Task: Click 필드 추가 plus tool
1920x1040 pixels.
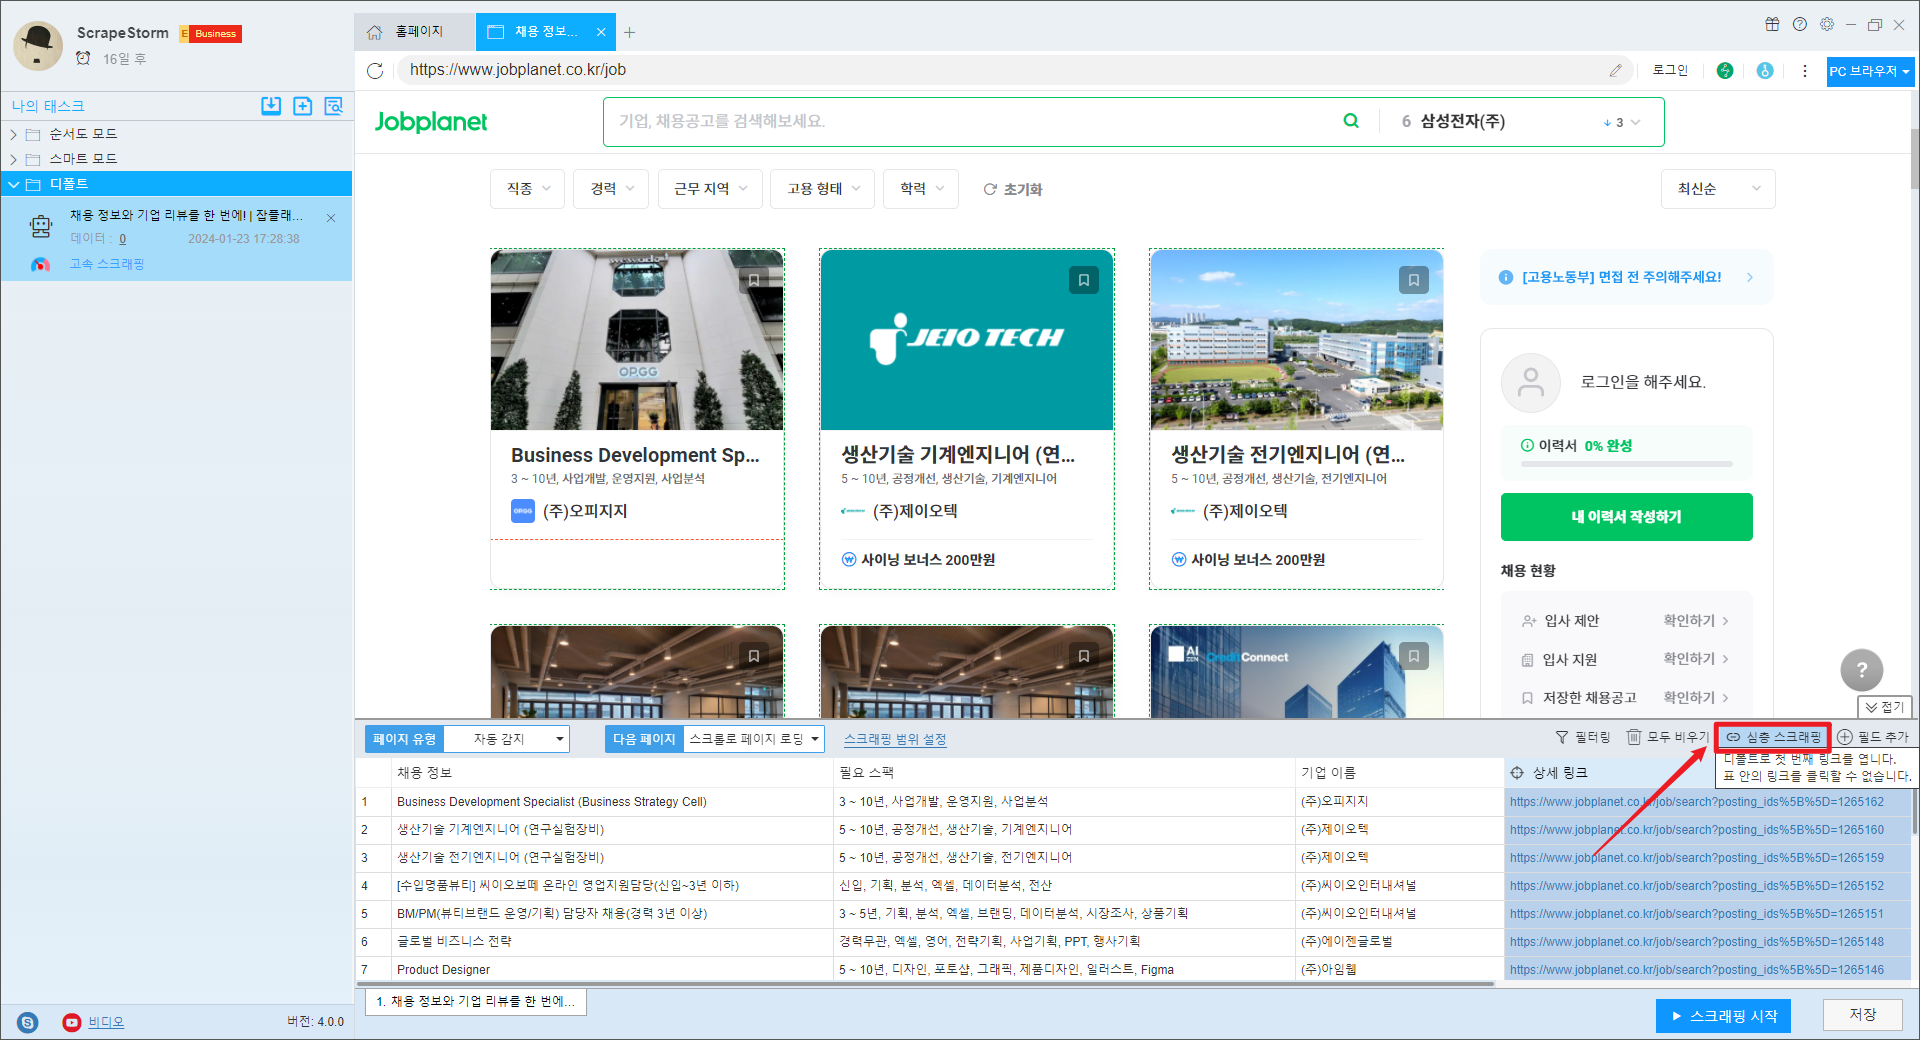Action: pyautogui.click(x=1873, y=737)
